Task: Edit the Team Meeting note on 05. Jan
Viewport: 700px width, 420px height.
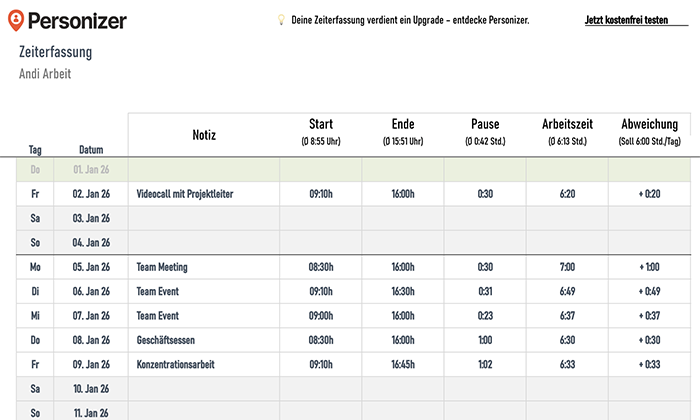Action: click(x=204, y=267)
